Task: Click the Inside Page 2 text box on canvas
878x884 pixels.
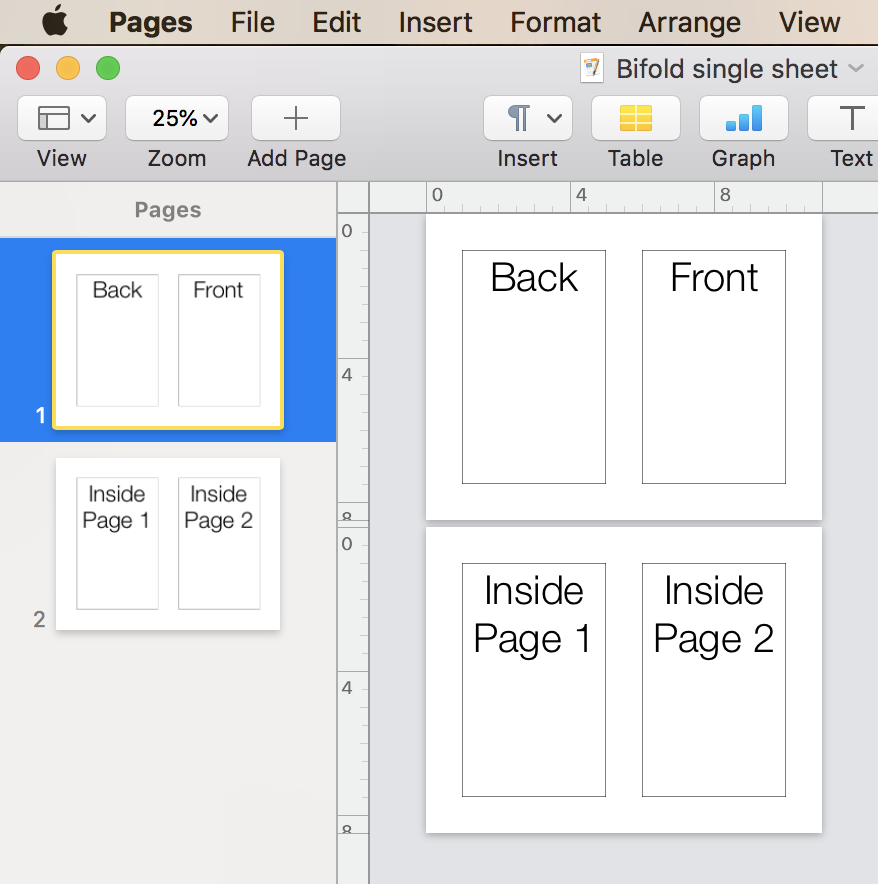Action: (714, 680)
